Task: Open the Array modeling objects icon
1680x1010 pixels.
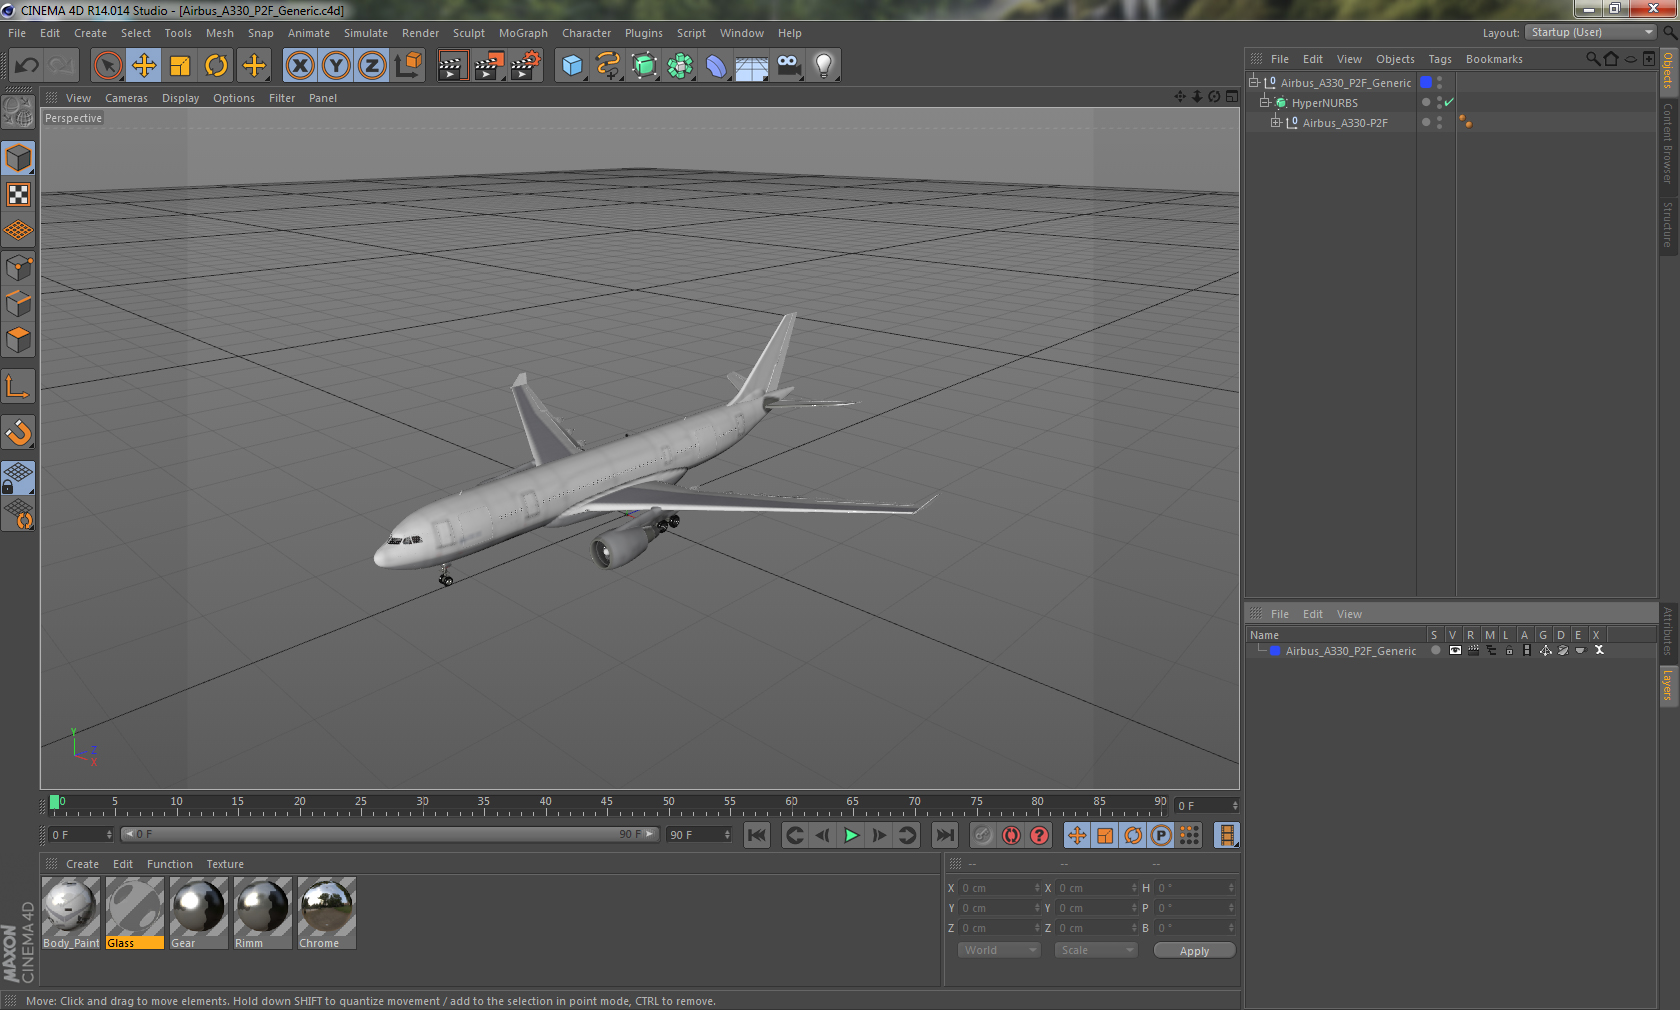Action: pos(680,66)
